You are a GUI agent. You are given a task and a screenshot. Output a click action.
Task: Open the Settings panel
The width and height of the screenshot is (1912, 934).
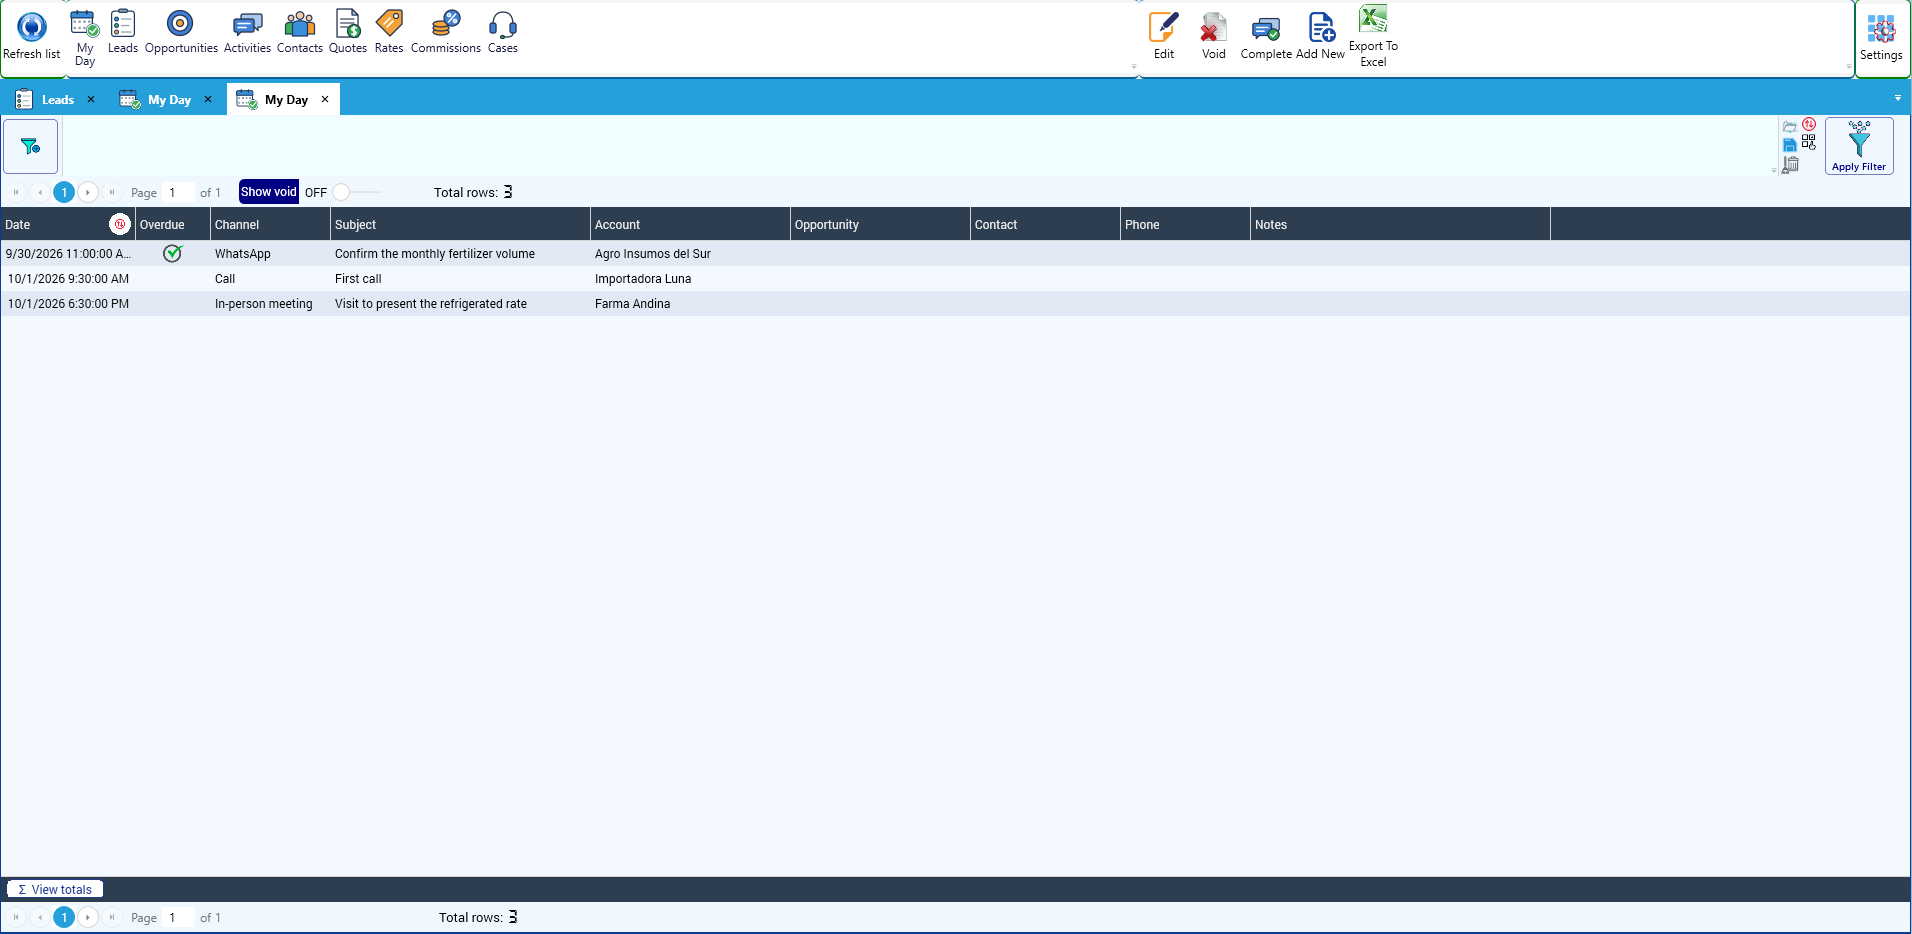pos(1881,38)
